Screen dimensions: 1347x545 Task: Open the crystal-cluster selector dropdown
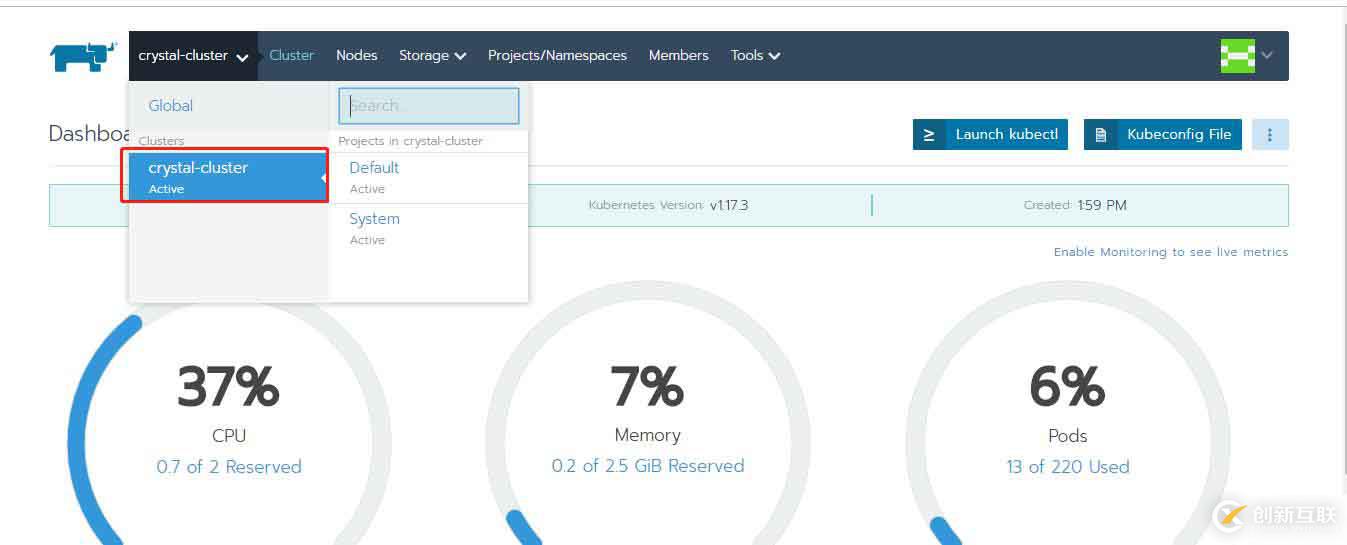(x=193, y=56)
